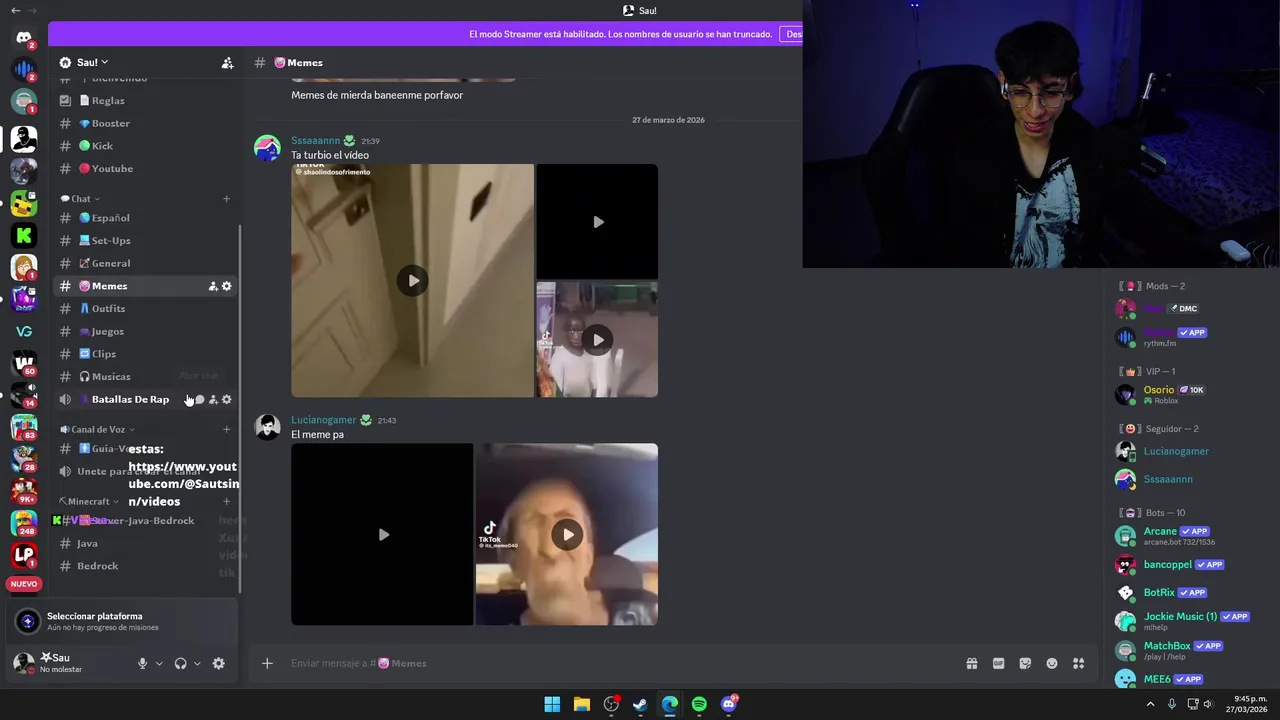
Task: Open the Youtube channel
Action: 146,168
